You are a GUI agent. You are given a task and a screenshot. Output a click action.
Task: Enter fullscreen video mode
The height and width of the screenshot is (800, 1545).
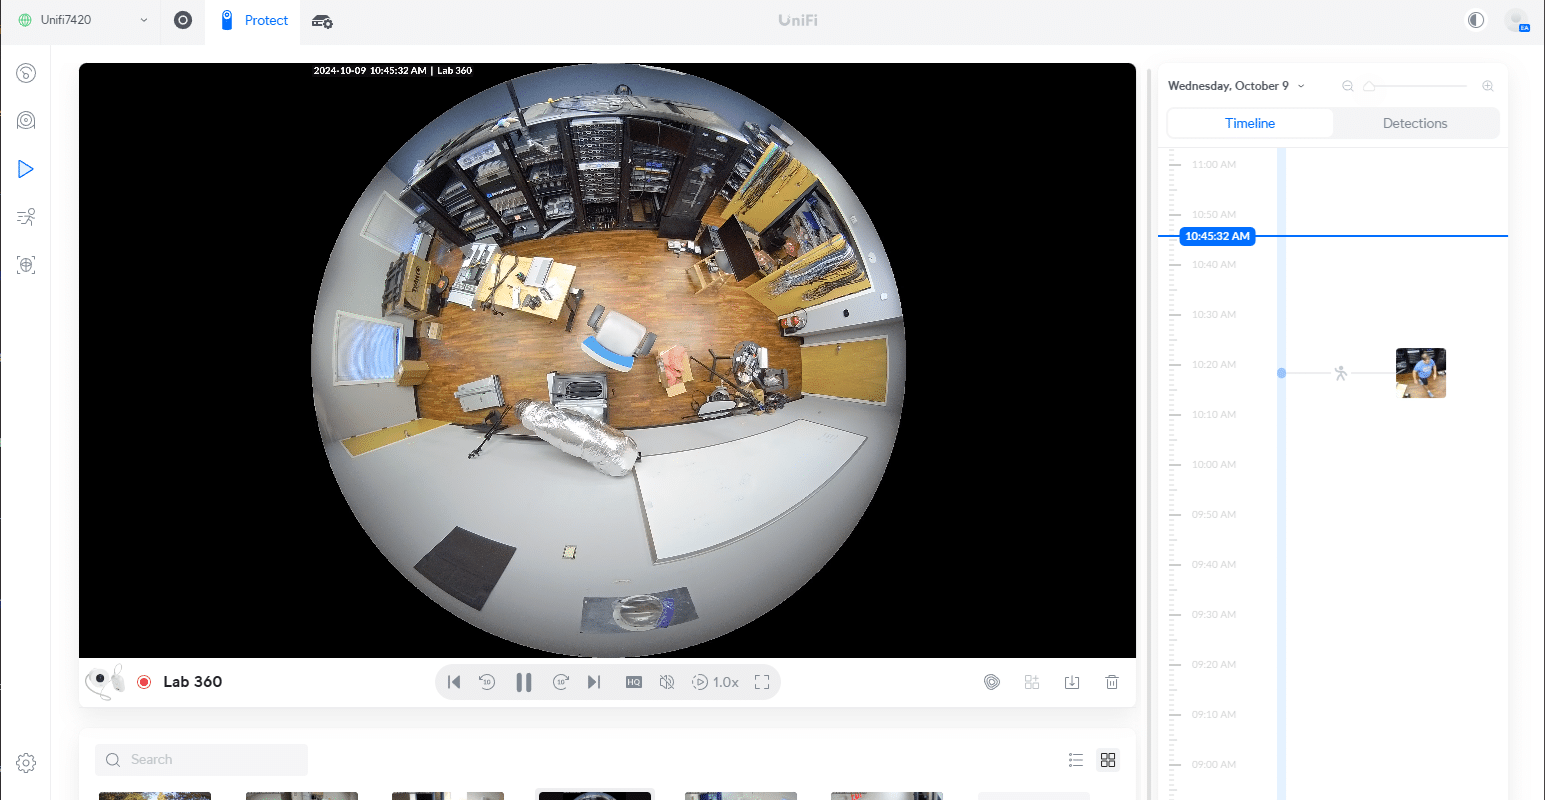[x=762, y=682]
